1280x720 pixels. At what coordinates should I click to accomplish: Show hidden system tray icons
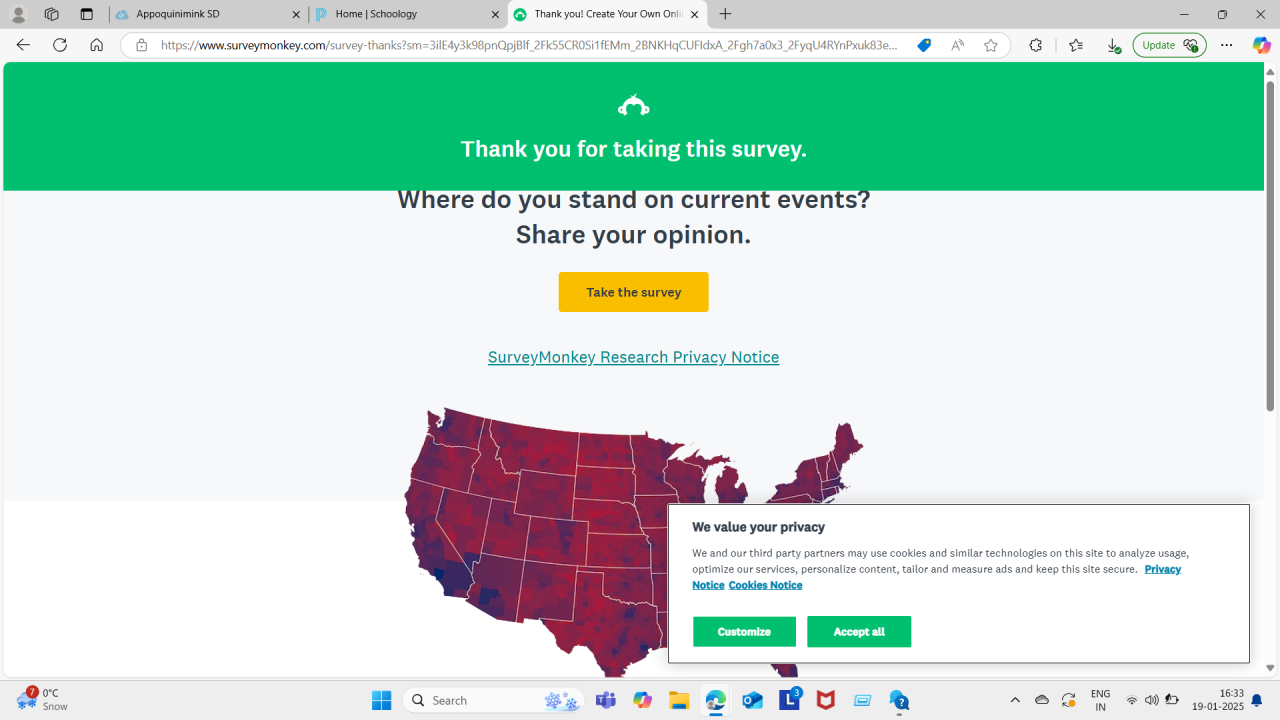pos(1014,700)
